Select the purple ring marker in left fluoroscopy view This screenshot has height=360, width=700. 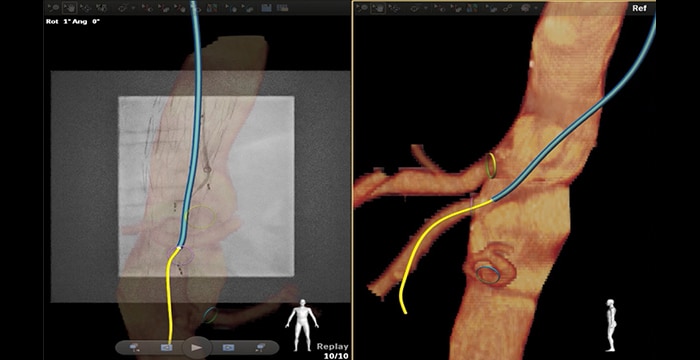[181, 255]
